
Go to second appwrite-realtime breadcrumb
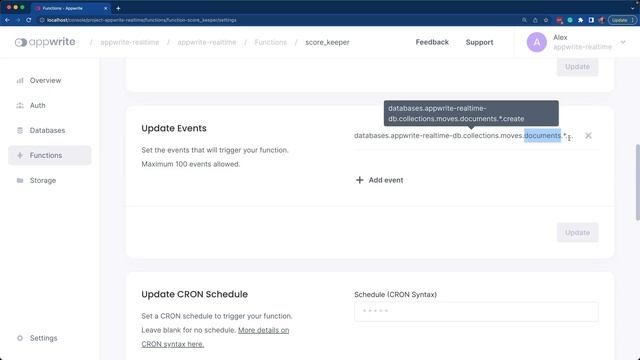[x=207, y=42]
